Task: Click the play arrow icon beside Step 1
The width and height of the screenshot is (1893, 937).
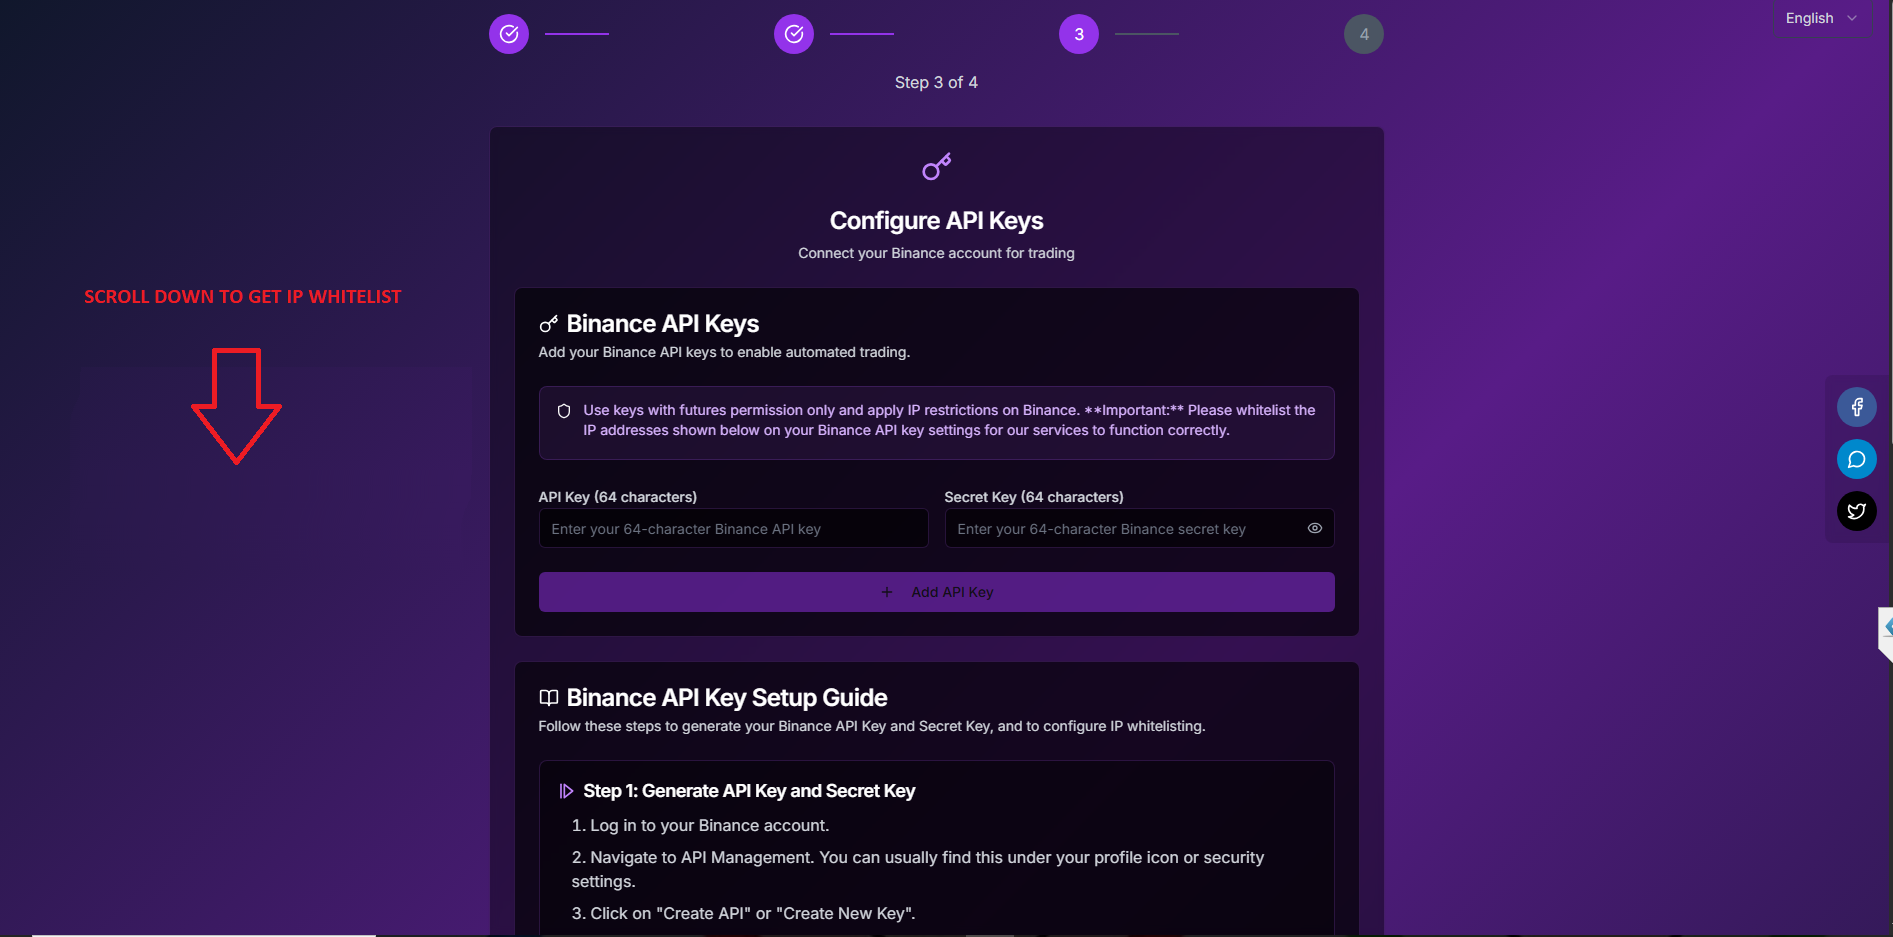Action: (566, 791)
